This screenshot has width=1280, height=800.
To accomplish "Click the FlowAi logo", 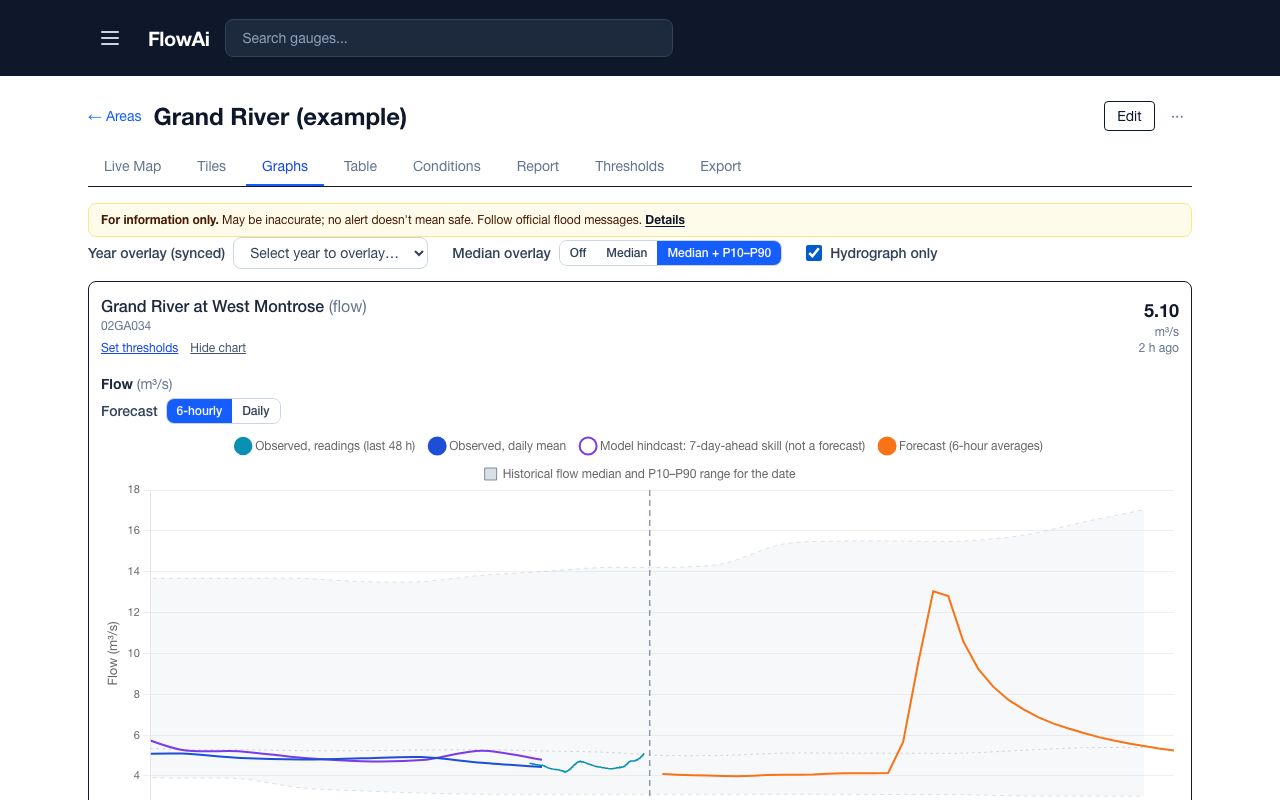I will (x=179, y=39).
